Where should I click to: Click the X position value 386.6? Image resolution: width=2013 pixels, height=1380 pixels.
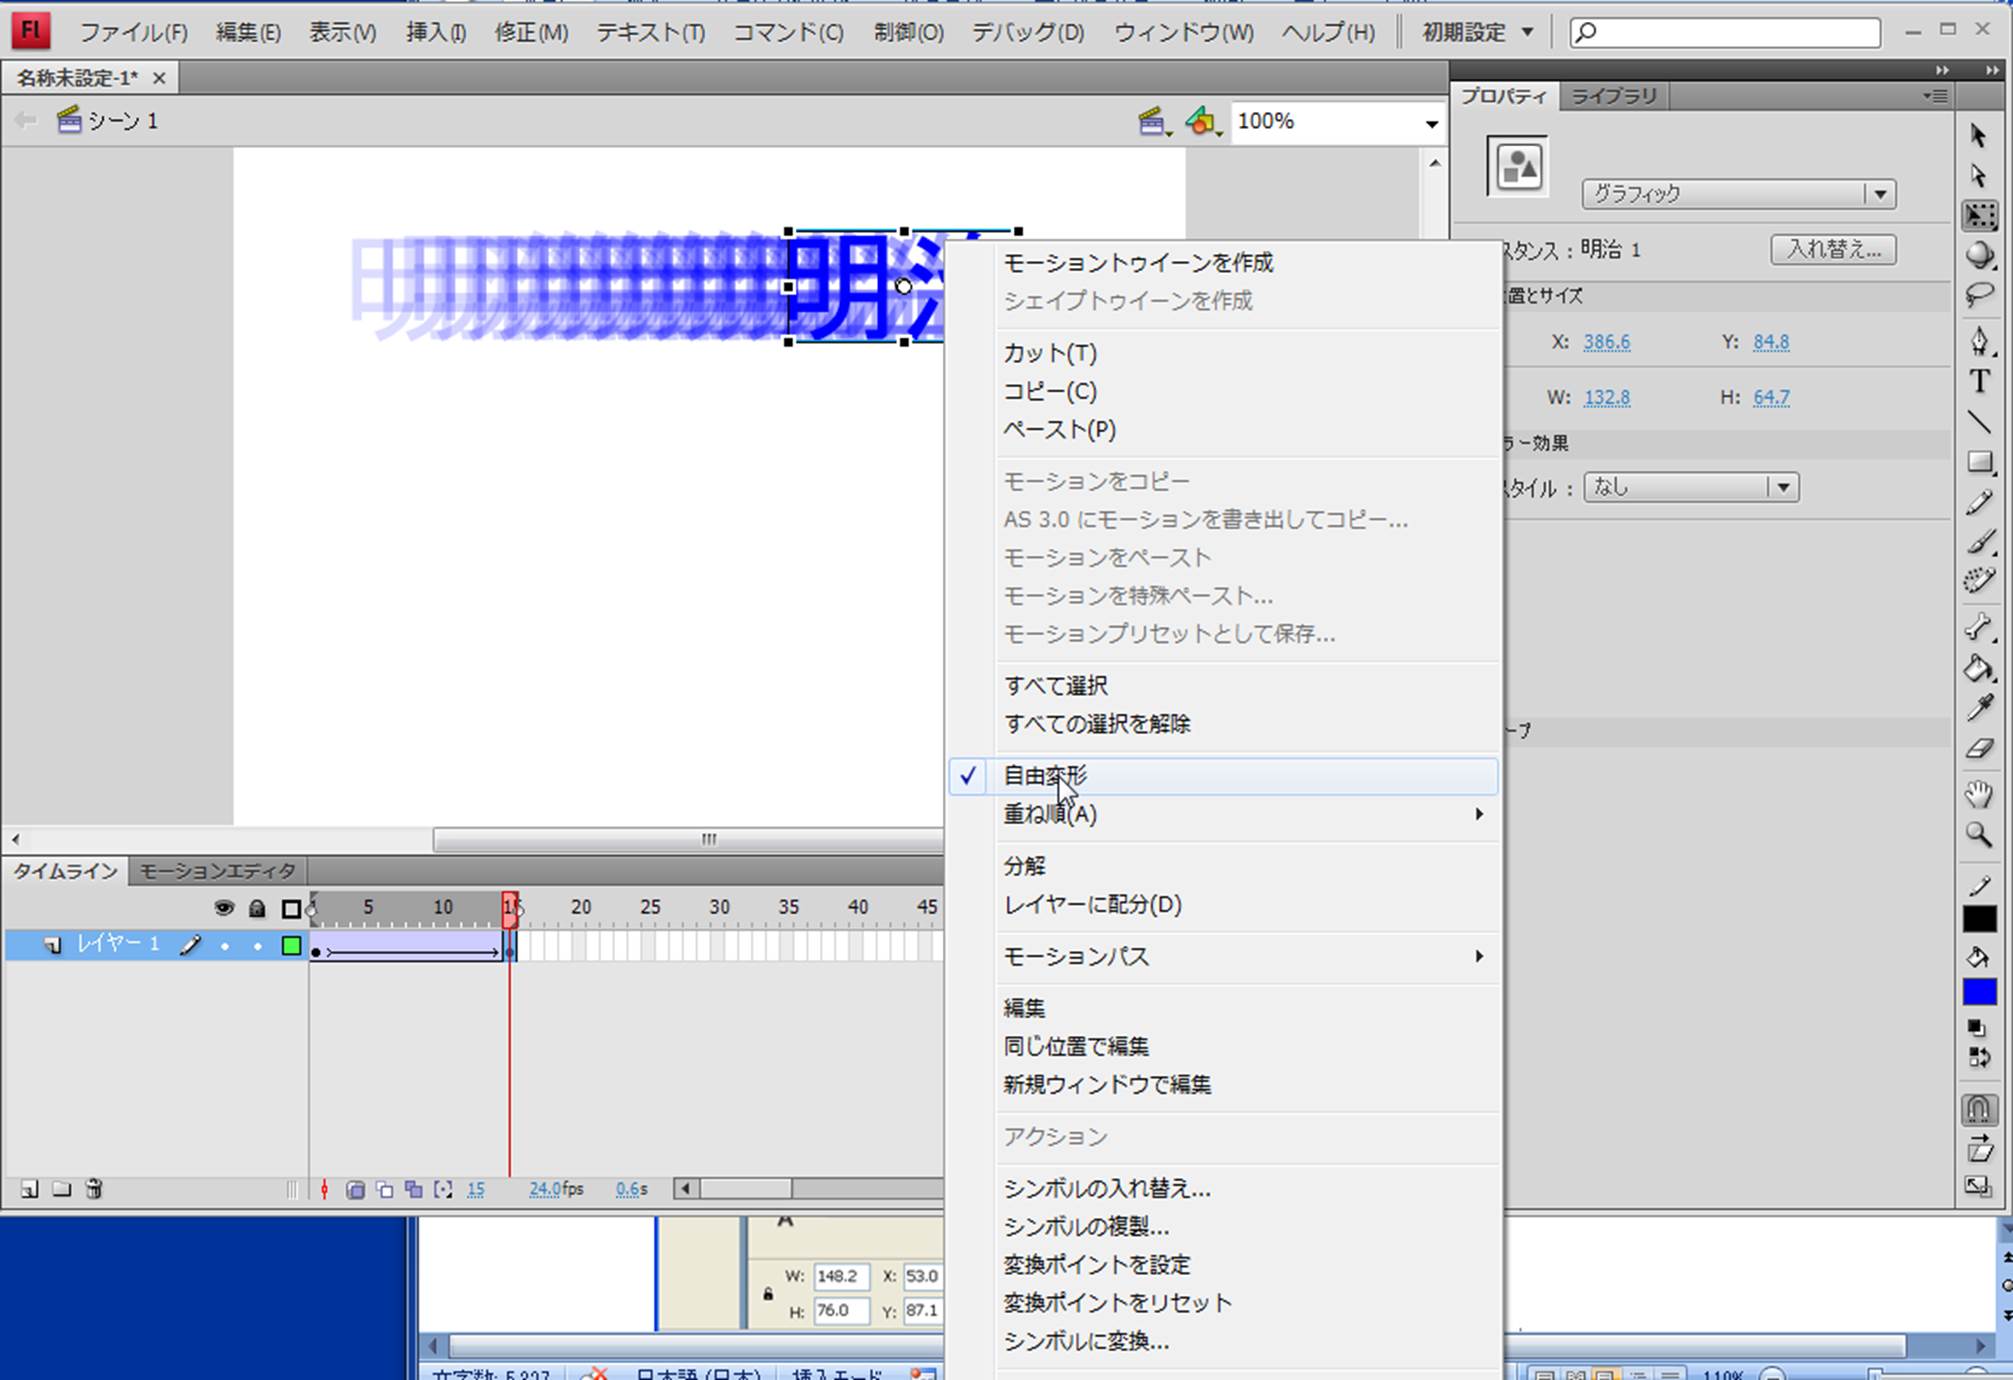[x=1606, y=342]
